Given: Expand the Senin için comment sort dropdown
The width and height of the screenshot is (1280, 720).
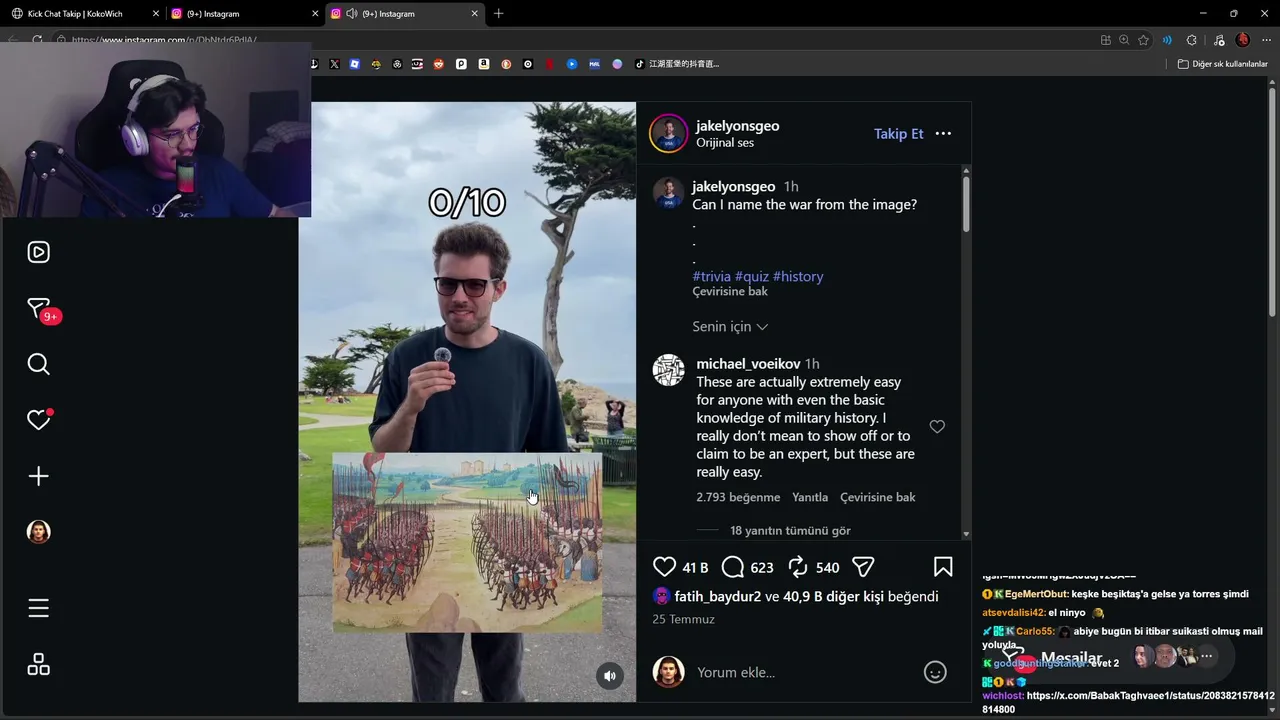Looking at the screenshot, I should point(730,327).
